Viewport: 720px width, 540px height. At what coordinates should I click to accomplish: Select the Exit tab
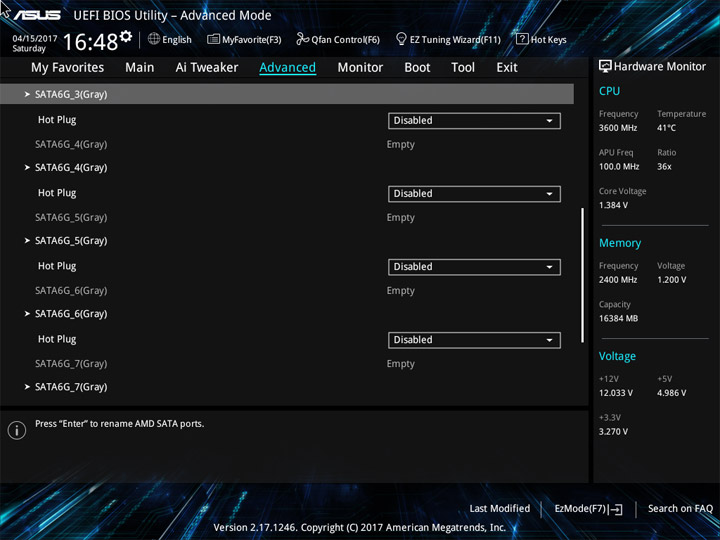pos(507,68)
